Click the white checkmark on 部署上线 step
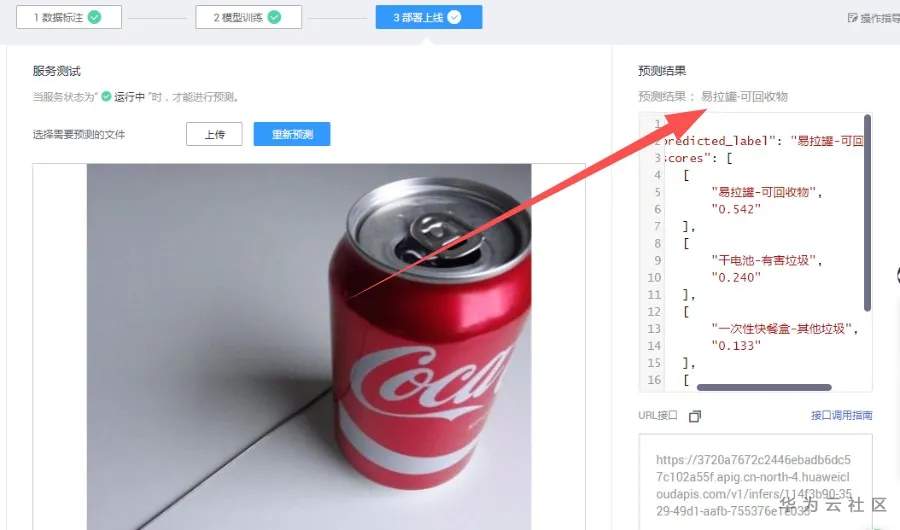Viewport: 900px width, 530px height. [x=454, y=17]
